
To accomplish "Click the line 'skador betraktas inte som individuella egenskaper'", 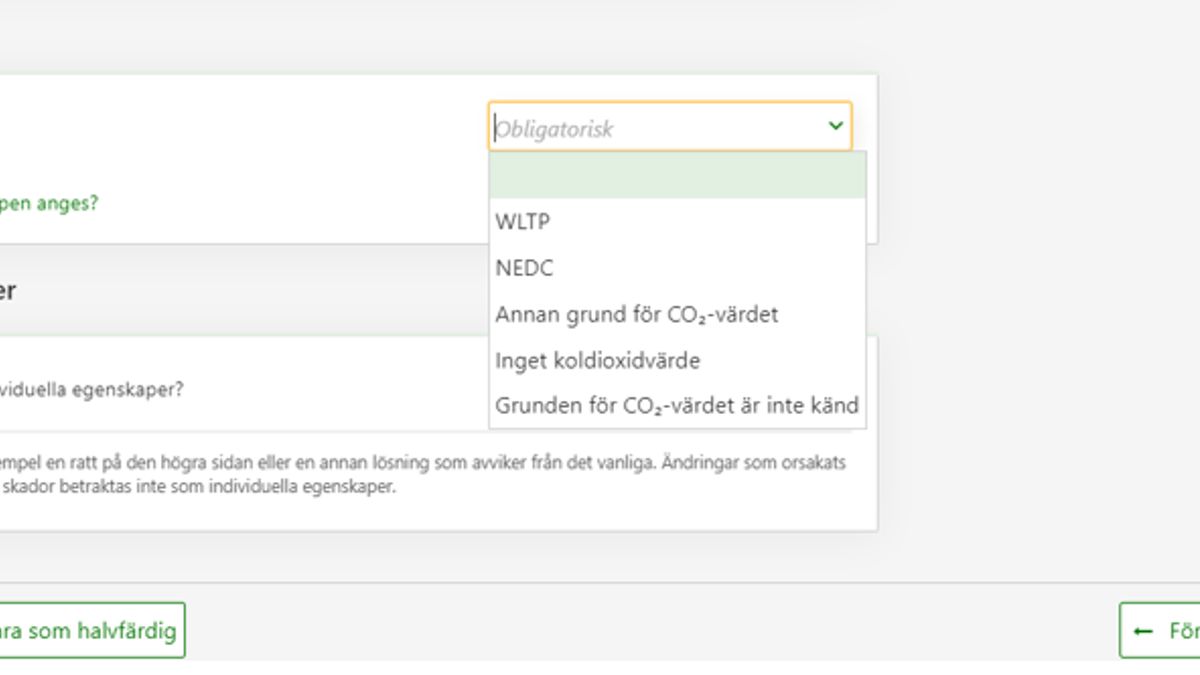I will point(198,488).
